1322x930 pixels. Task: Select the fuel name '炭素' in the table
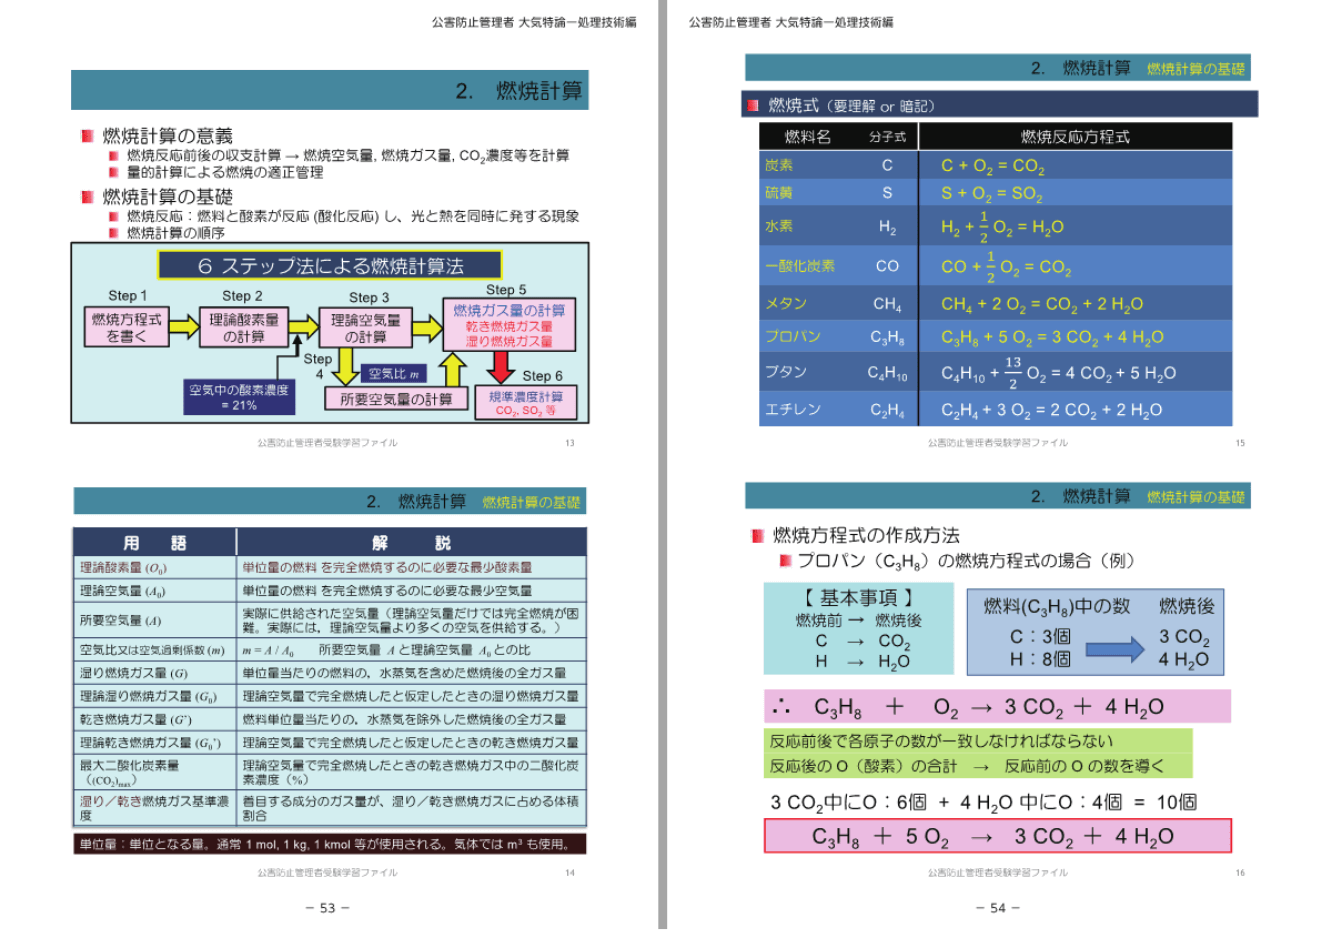pos(779,165)
